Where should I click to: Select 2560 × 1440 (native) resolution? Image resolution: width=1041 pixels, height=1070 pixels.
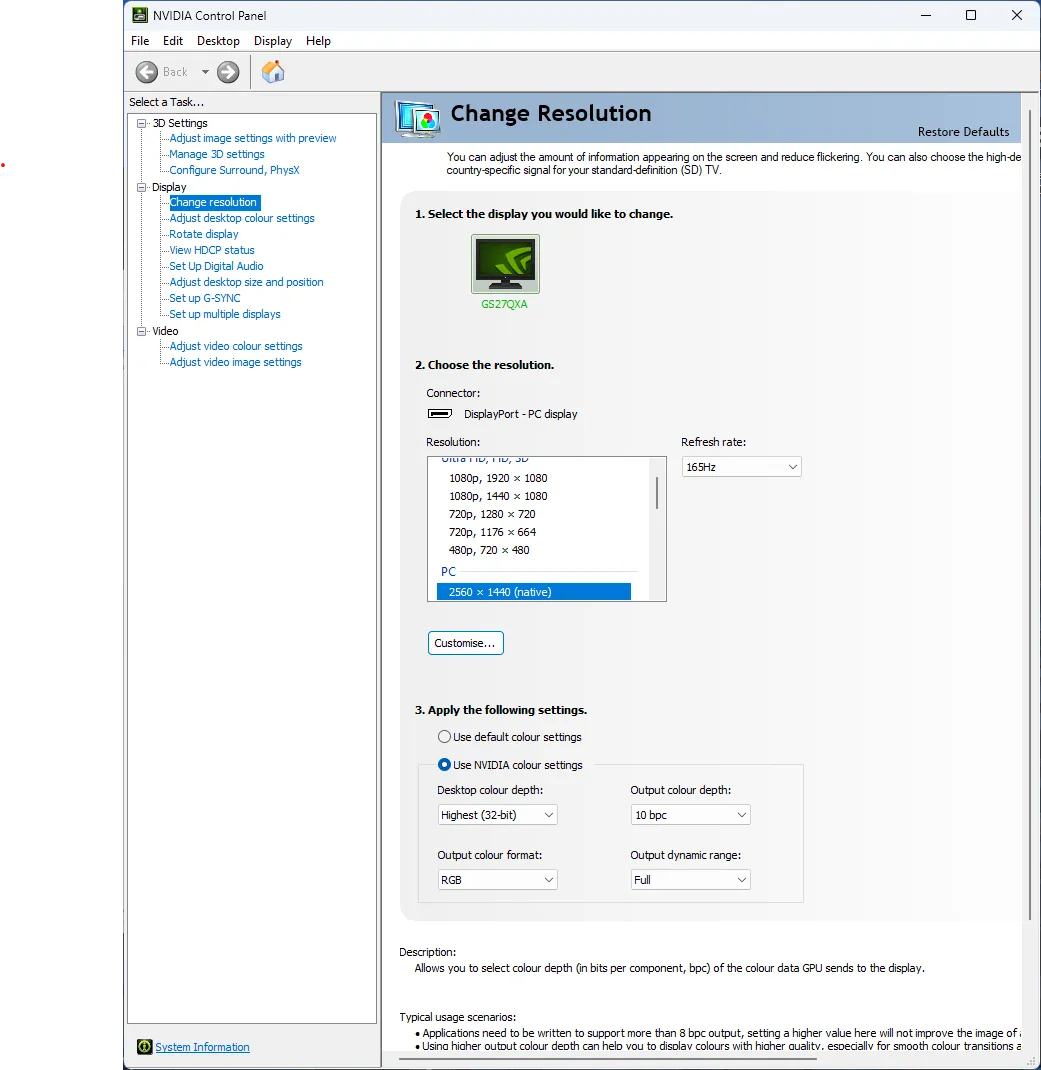coord(533,592)
